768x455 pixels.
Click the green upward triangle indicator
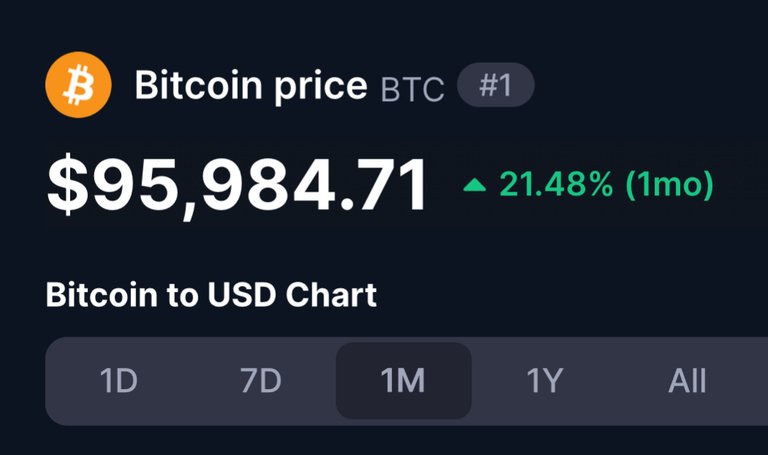click(x=475, y=185)
